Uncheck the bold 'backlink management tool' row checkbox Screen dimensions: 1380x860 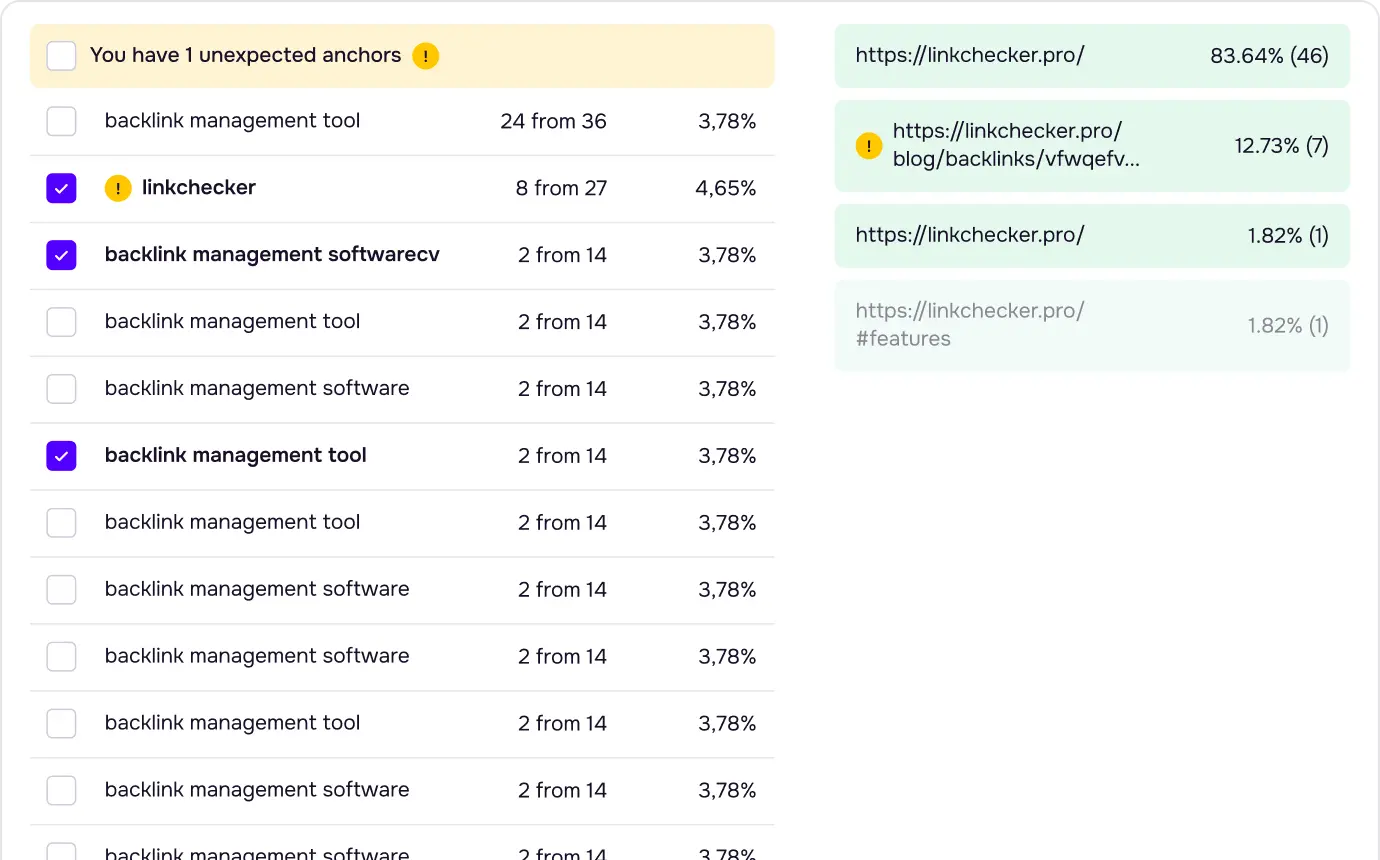(x=62, y=456)
